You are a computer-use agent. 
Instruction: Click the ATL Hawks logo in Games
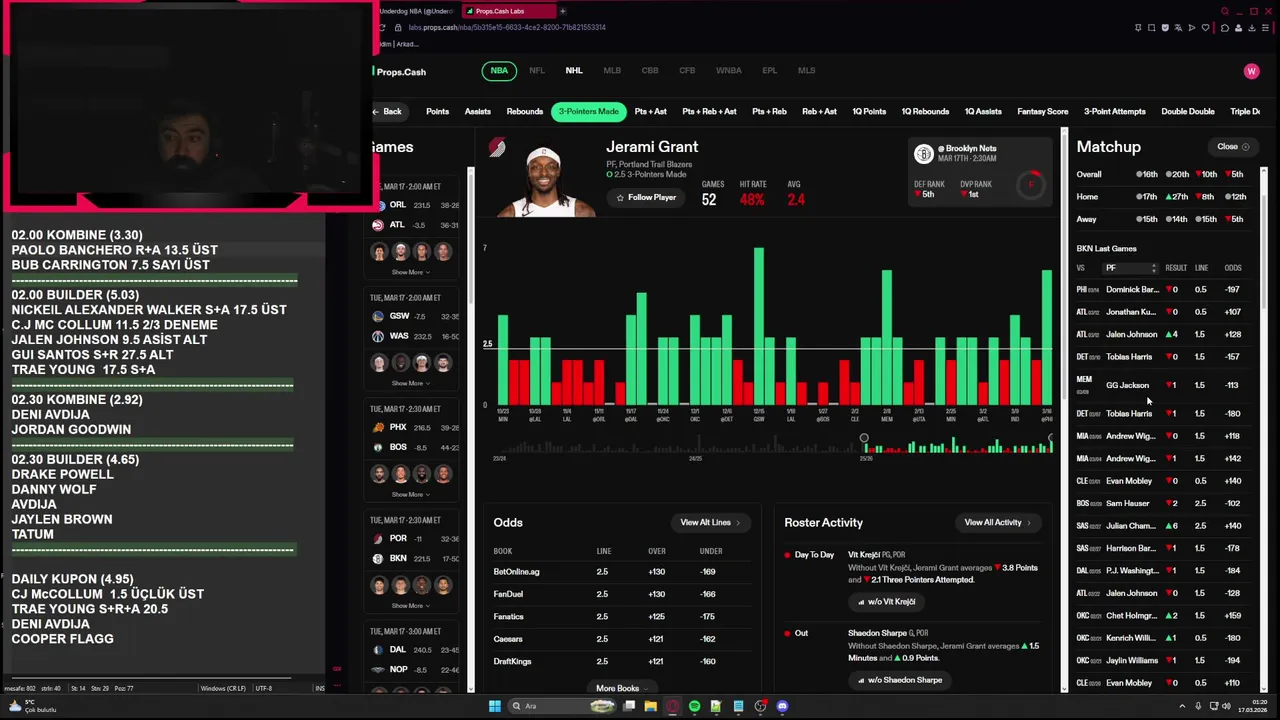(378, 225)
